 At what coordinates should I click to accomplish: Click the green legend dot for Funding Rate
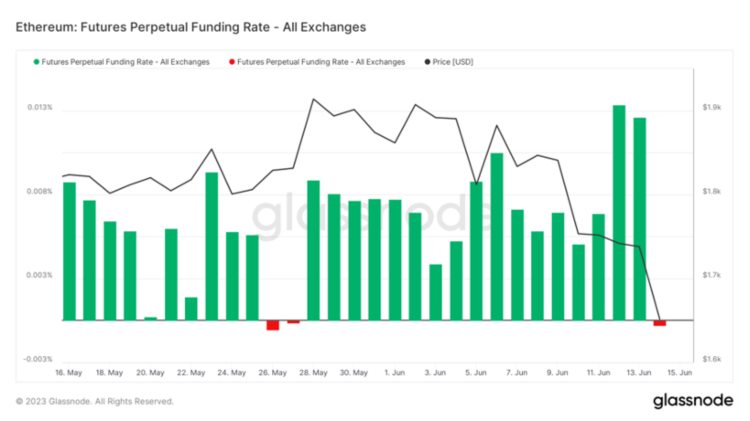click(x=37, y=62)
